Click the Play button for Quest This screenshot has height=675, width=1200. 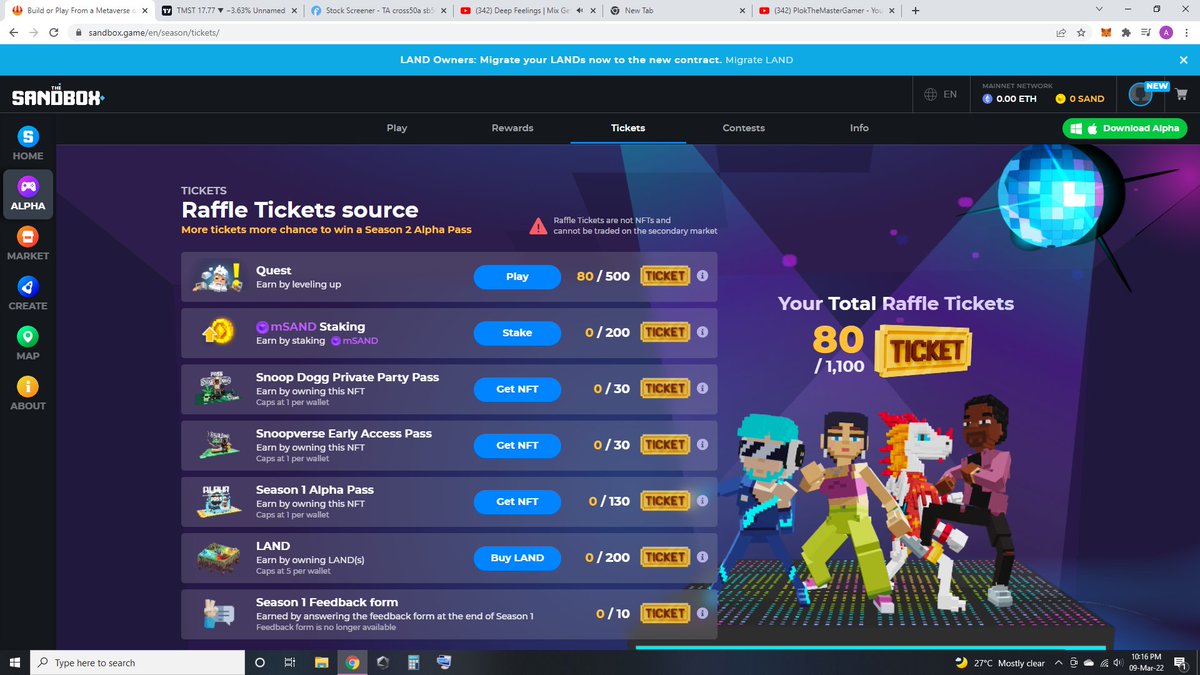tap(517, 276)
